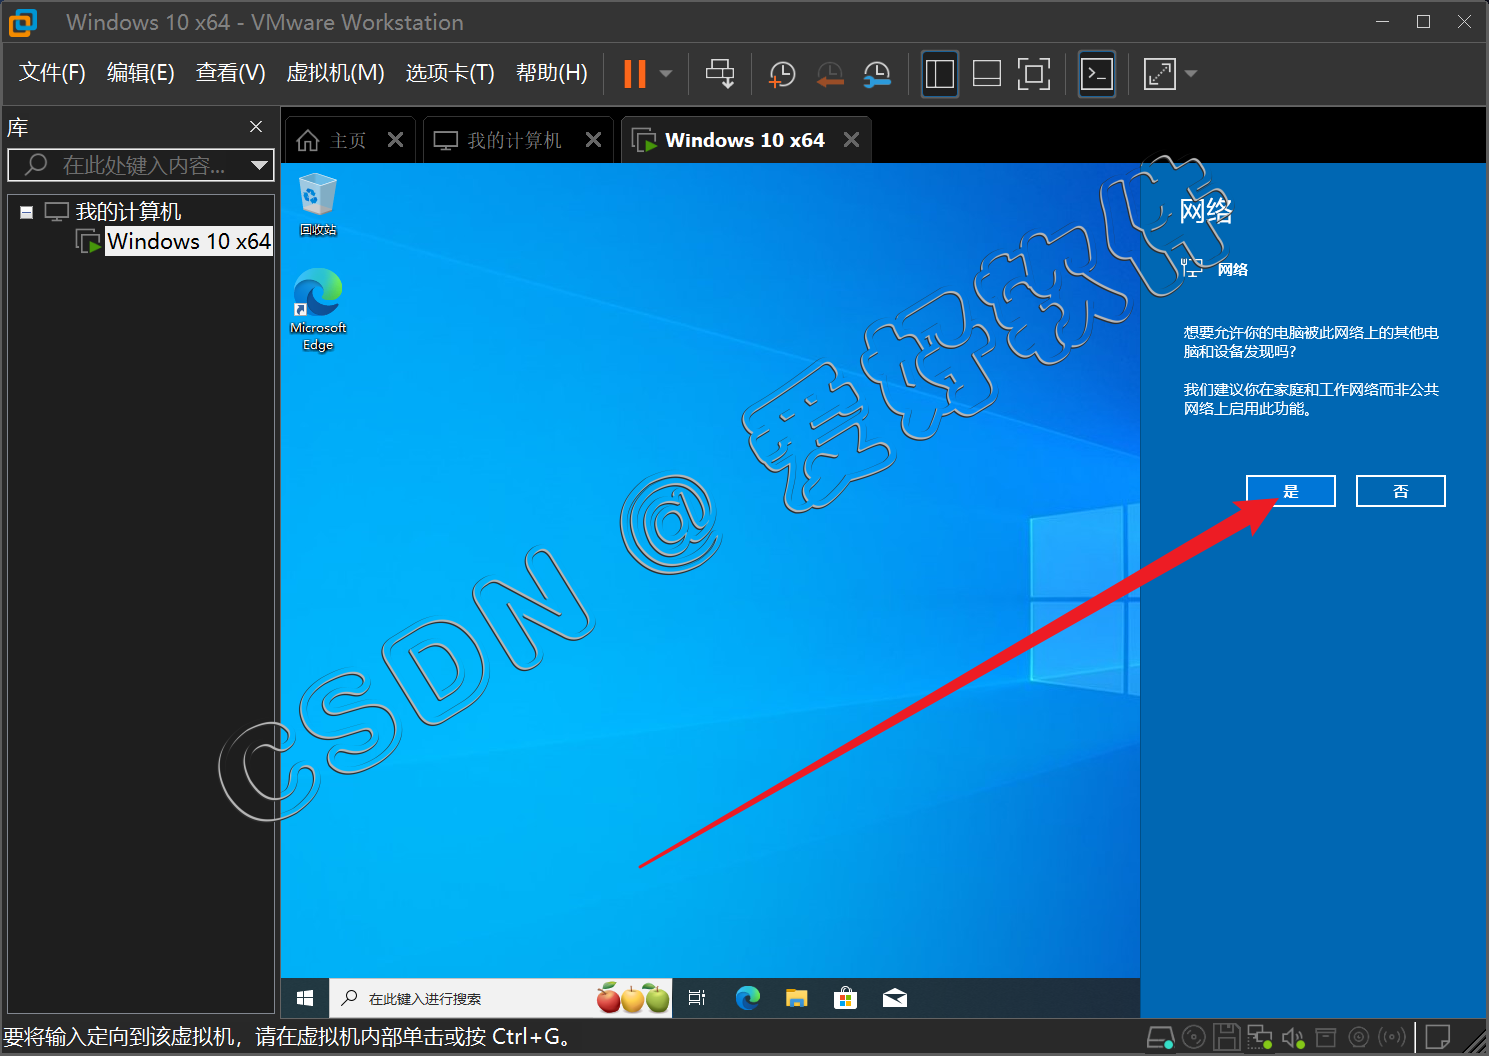The image size is (1489, 1056).
Task: Revert the virtual machine to a snapshot
Action: (829, 74)
